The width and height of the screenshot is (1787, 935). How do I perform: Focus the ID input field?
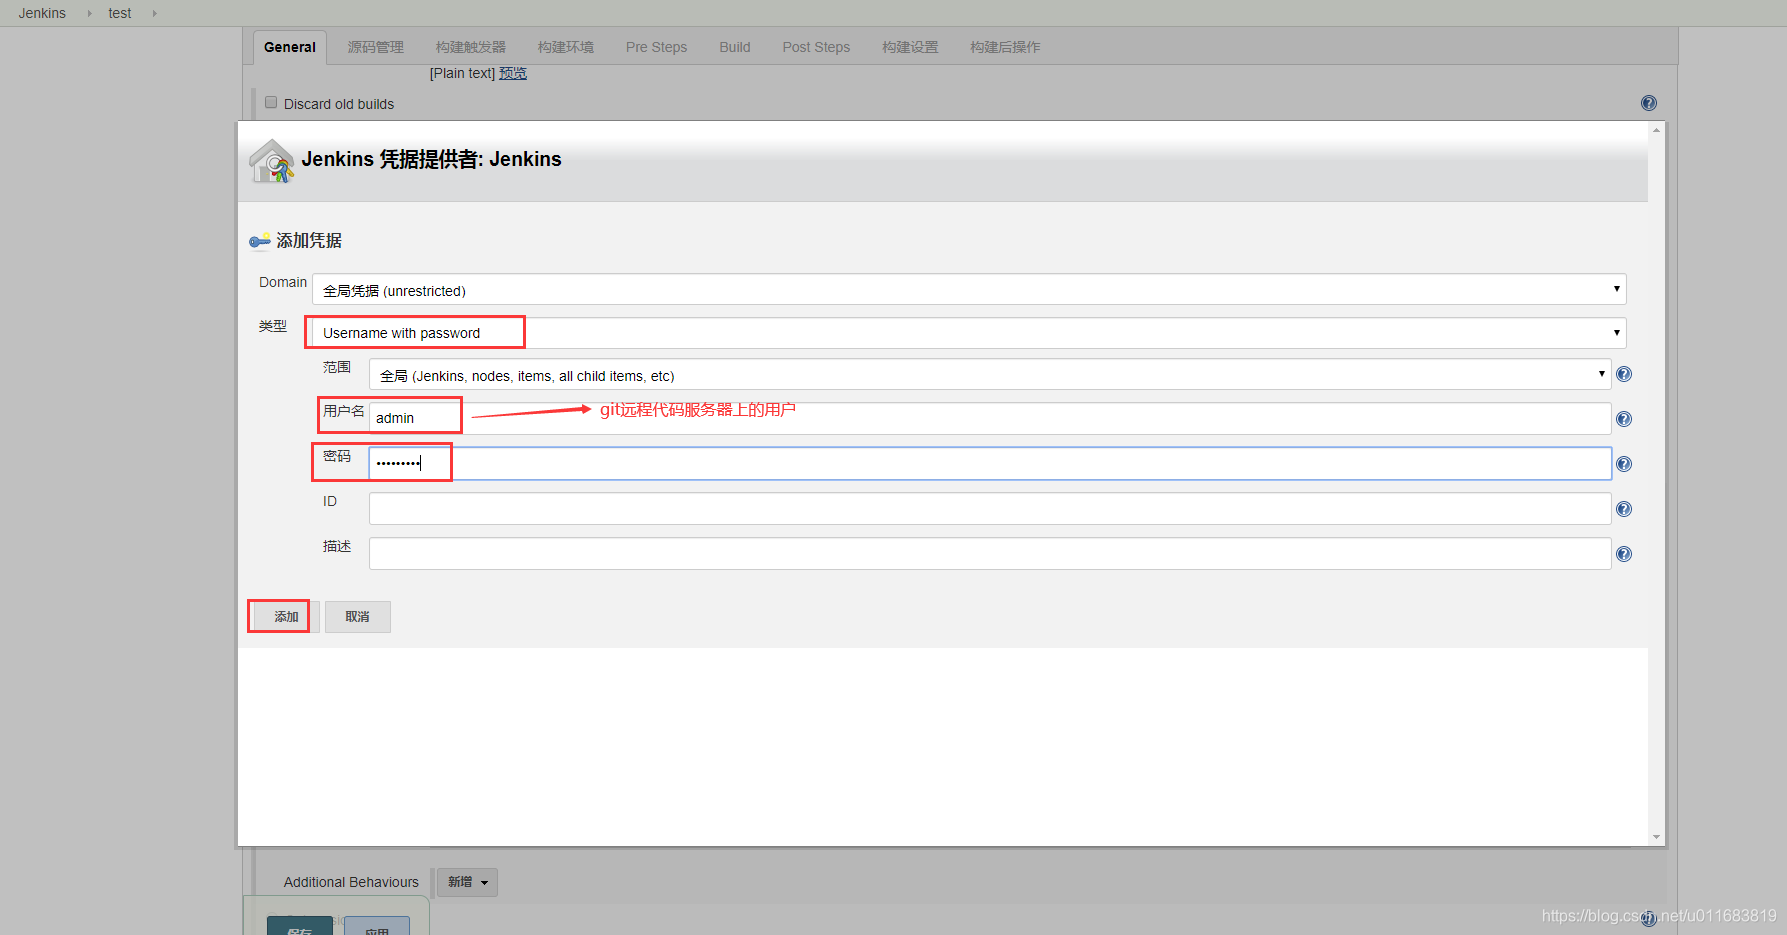[x=990, y=508]
